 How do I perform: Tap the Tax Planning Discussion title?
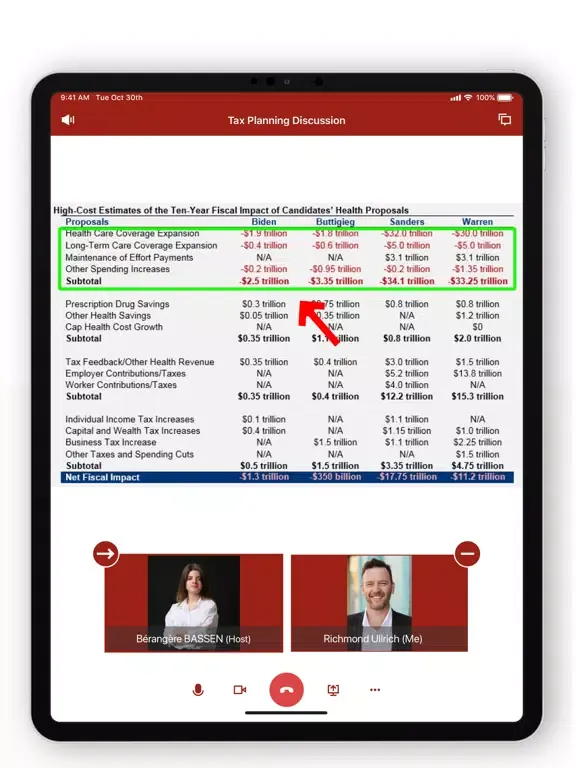287,120
